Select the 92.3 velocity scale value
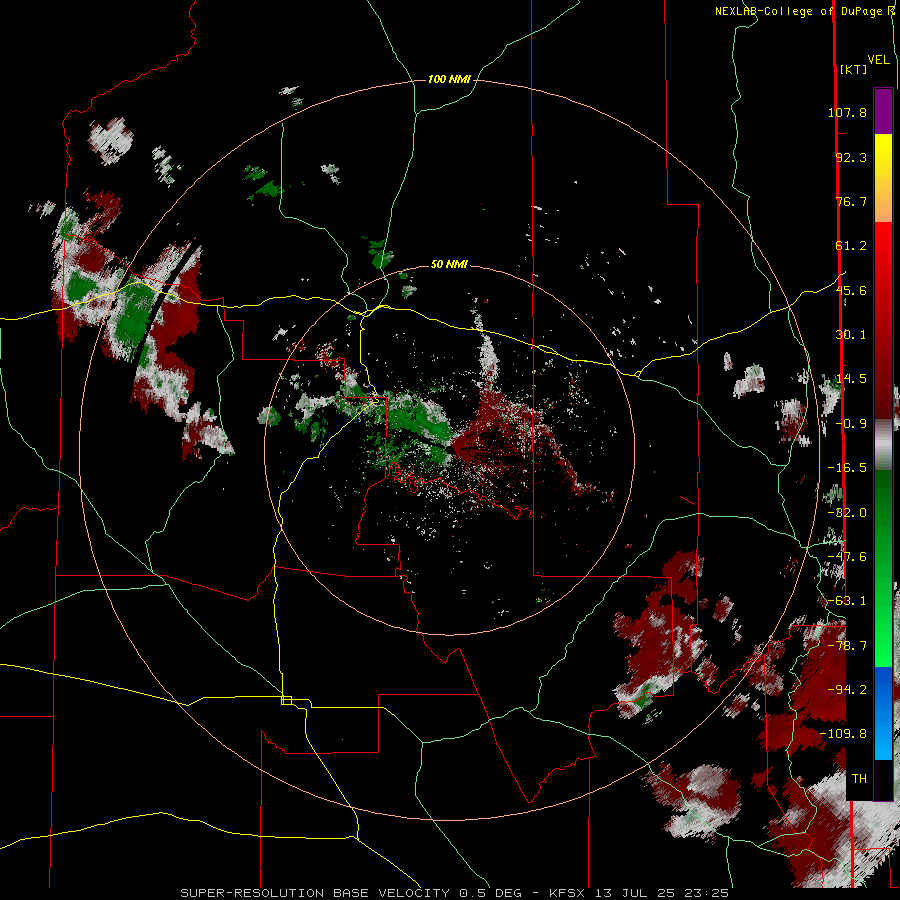Image resolution: width=900 pixels, height=900 pixels. [x=851, y=157]
